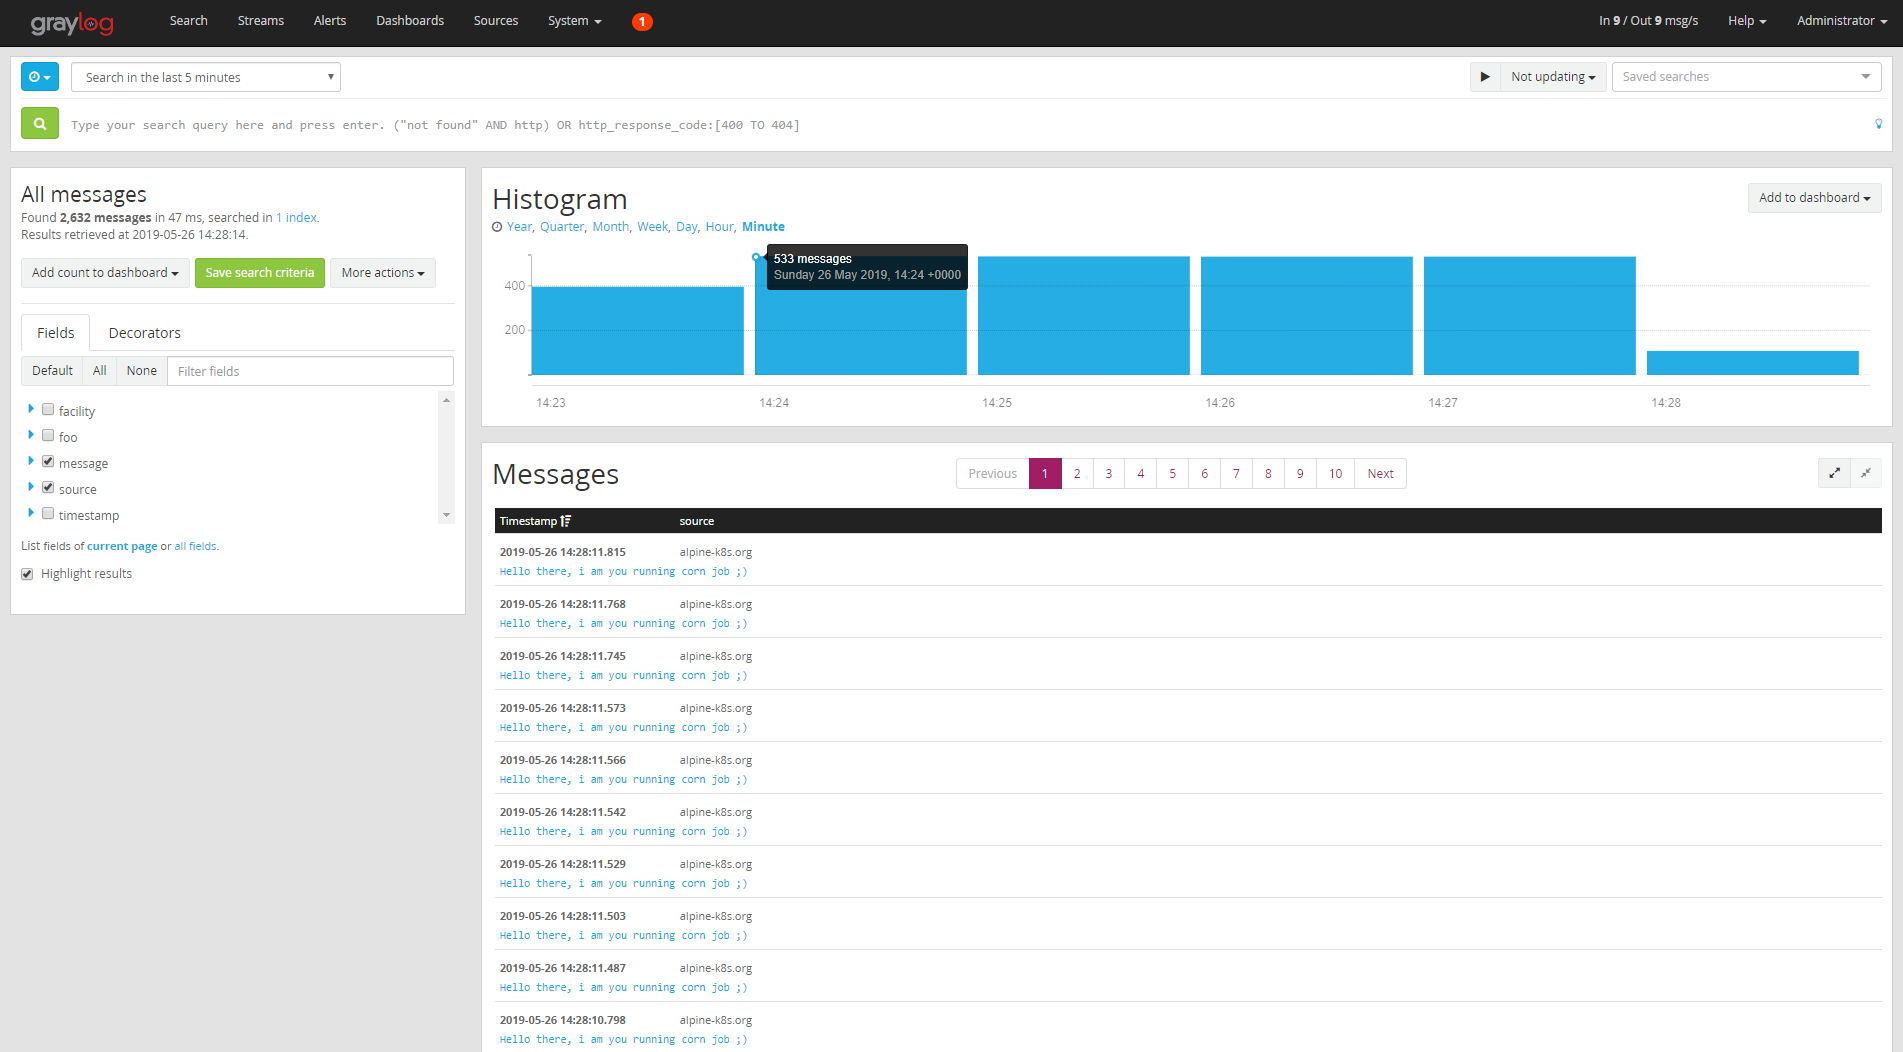Click the query help lightbulb icon
The height and width of the screenshot is (1052, 1903).
pyautogui.click(x=1878, y=124)
